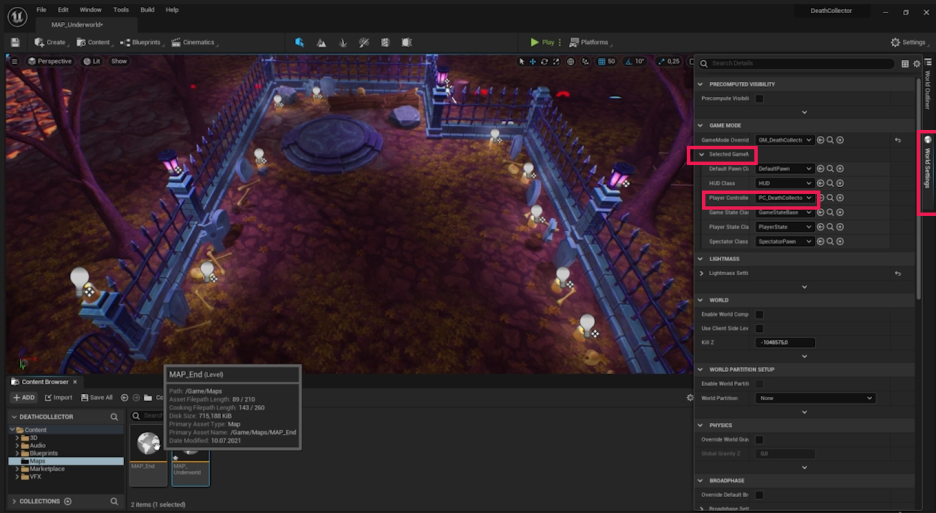Open Player Controller PC_DeathCollector dropdown

click(x=784, y=198)
